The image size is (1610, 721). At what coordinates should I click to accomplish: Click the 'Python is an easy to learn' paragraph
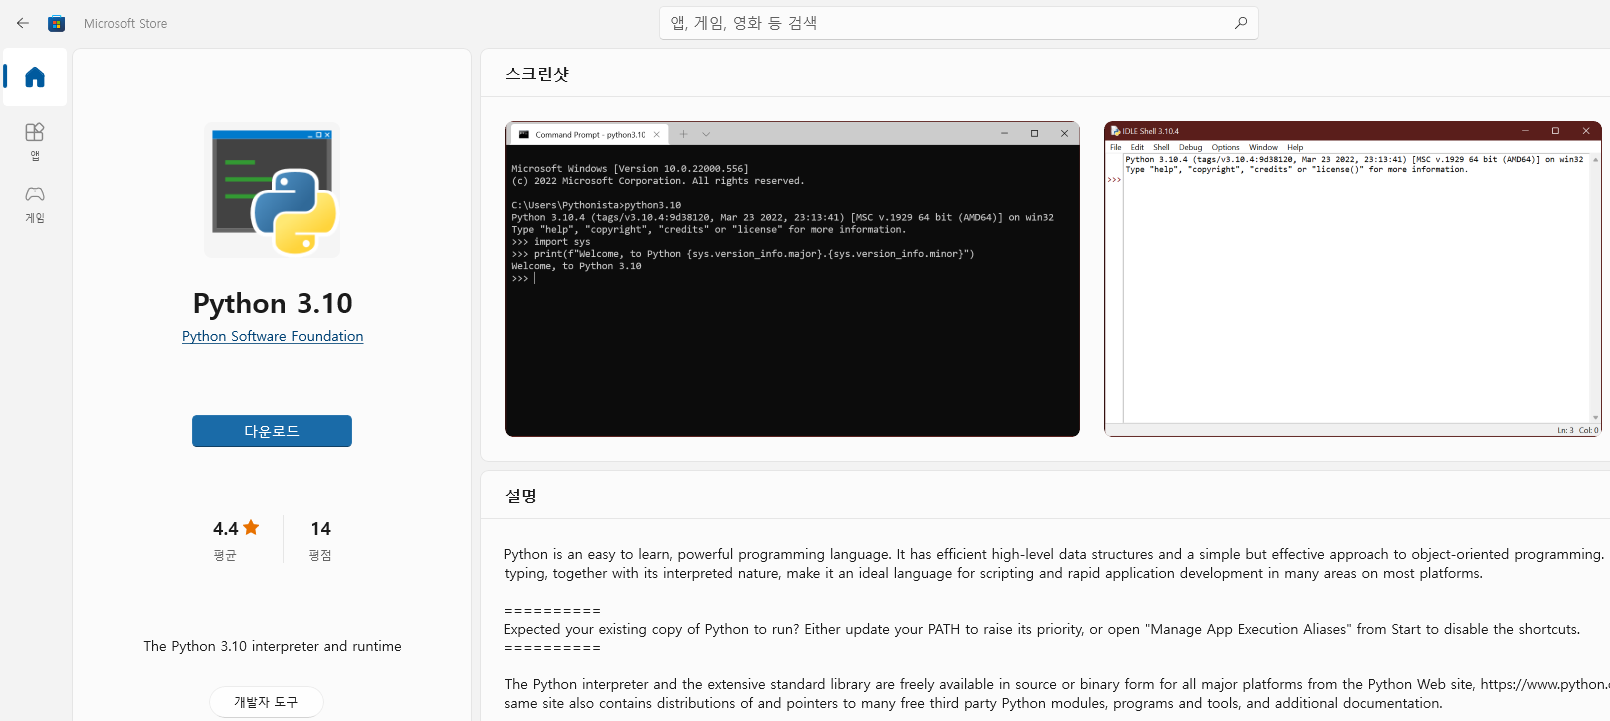pyautogui.click(x=1054, y=563)
